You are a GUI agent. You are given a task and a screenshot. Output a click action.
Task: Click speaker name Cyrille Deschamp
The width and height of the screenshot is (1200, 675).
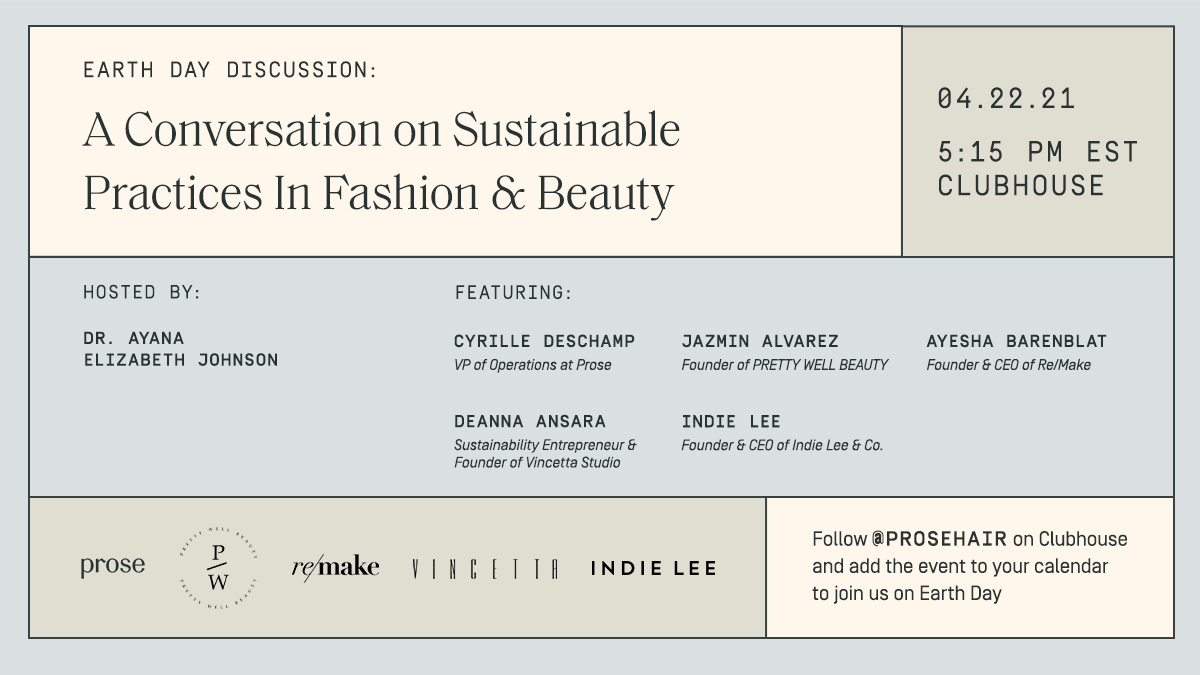click(544, 342)
